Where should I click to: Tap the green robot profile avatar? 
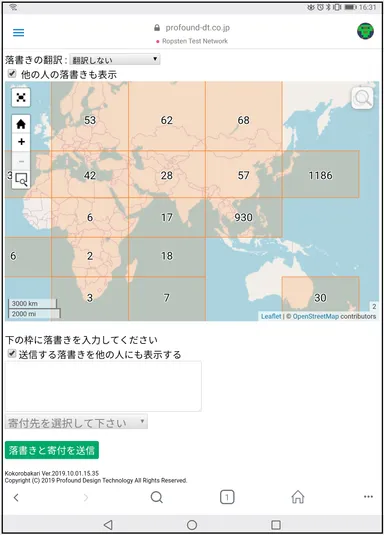click(365, 31)
